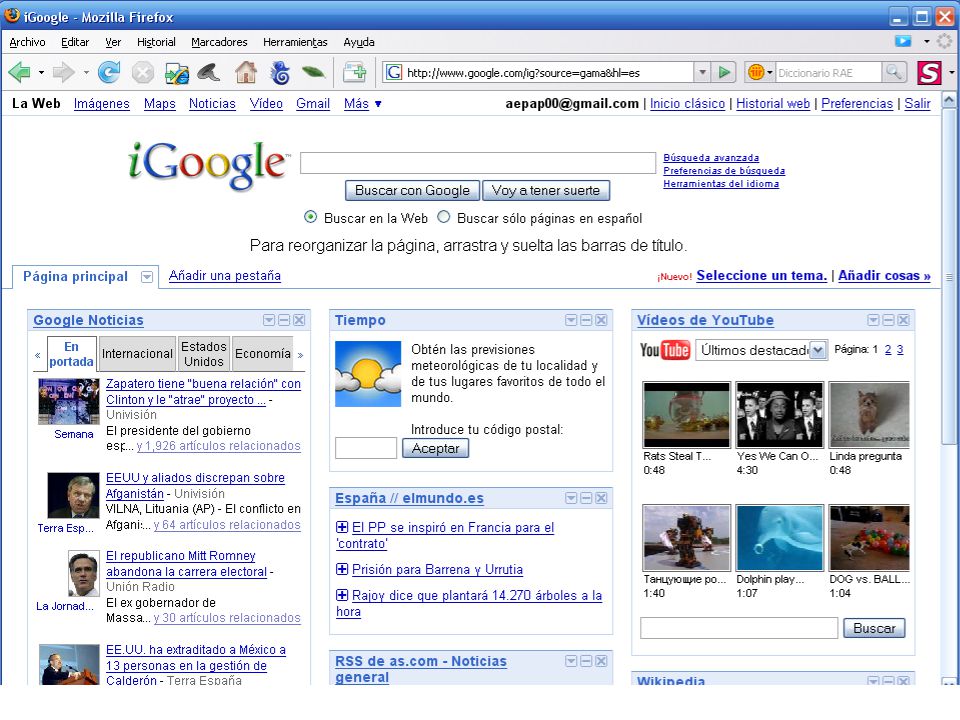Click the gray shark fin toolbar icon
Viewport: 960px width, 720px height.
point(209,73)
